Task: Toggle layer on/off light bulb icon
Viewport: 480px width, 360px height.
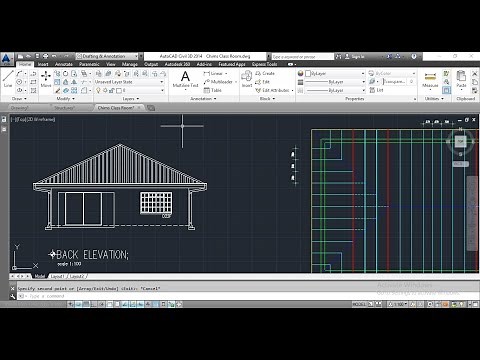Action: click(x=98, y=90)
